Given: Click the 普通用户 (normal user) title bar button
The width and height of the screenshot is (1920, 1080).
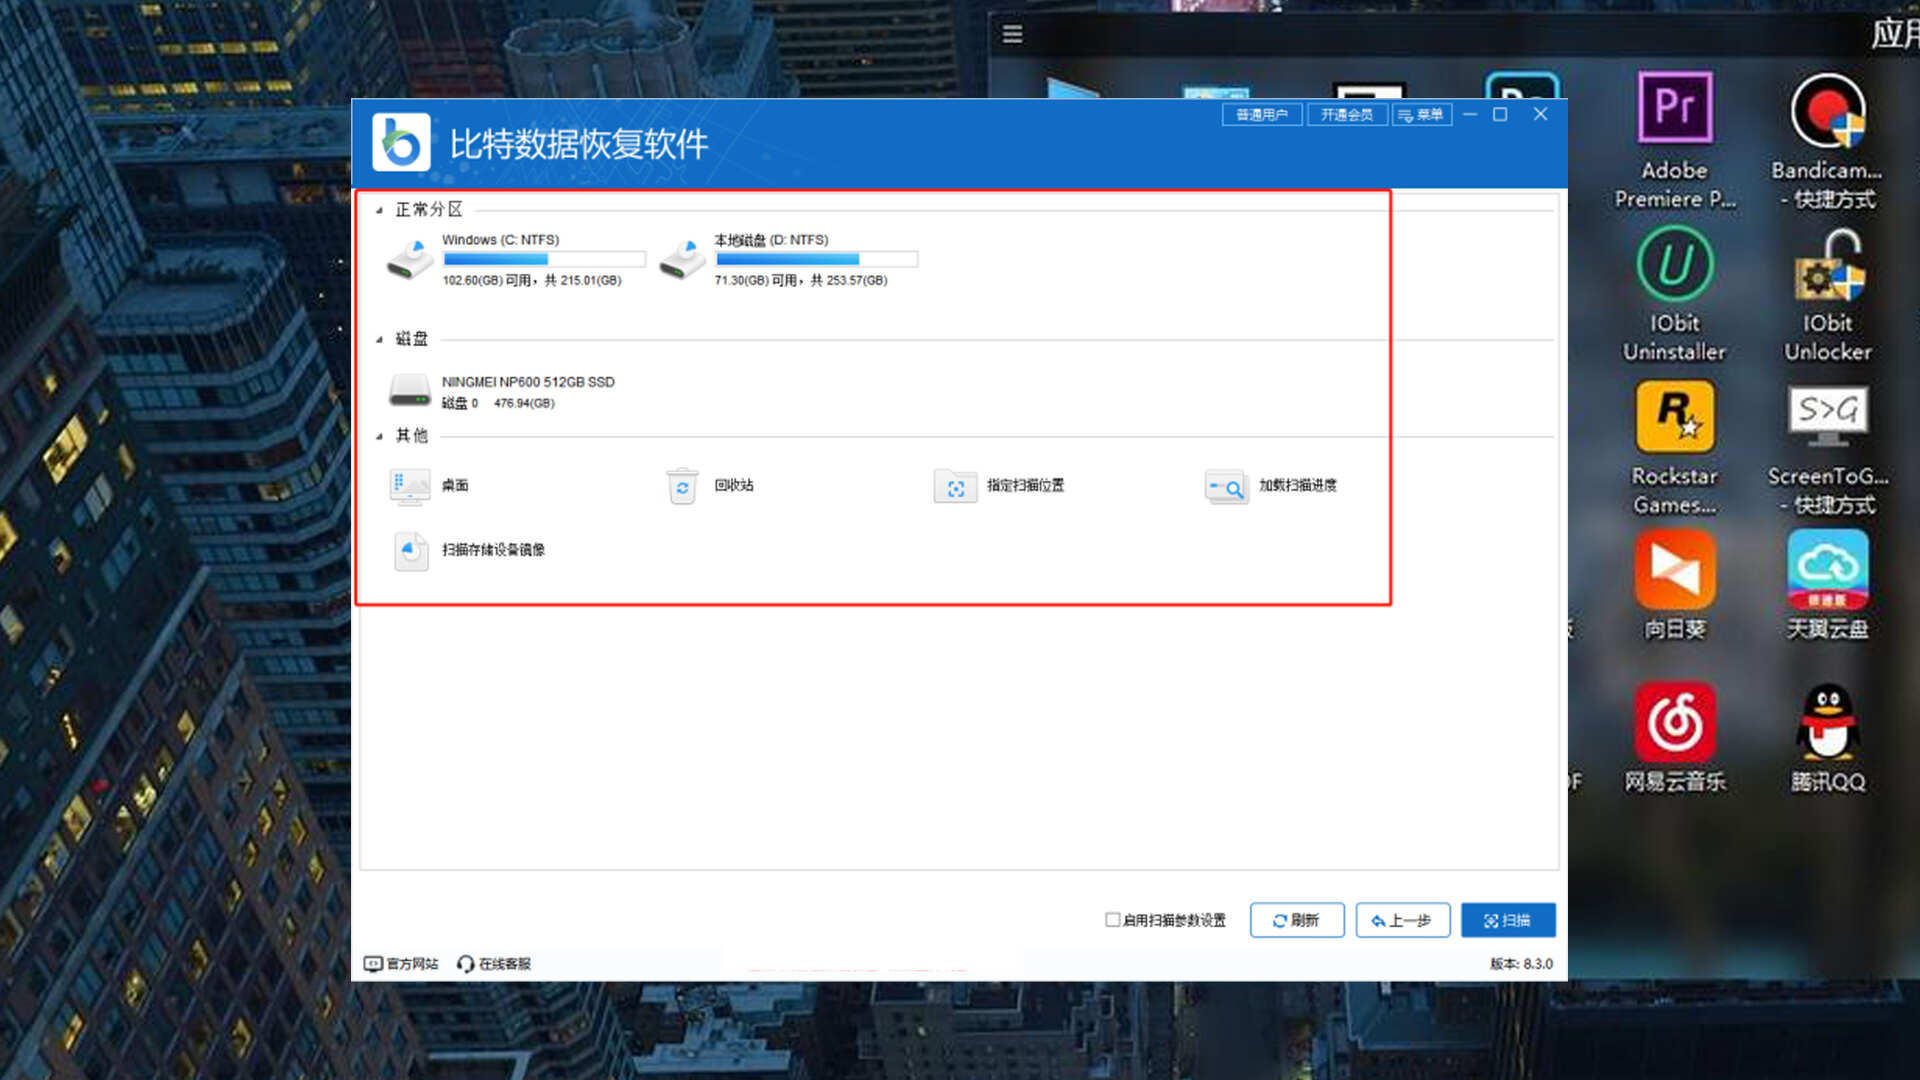Looking at the screenshot, I should pos(1262,115).
